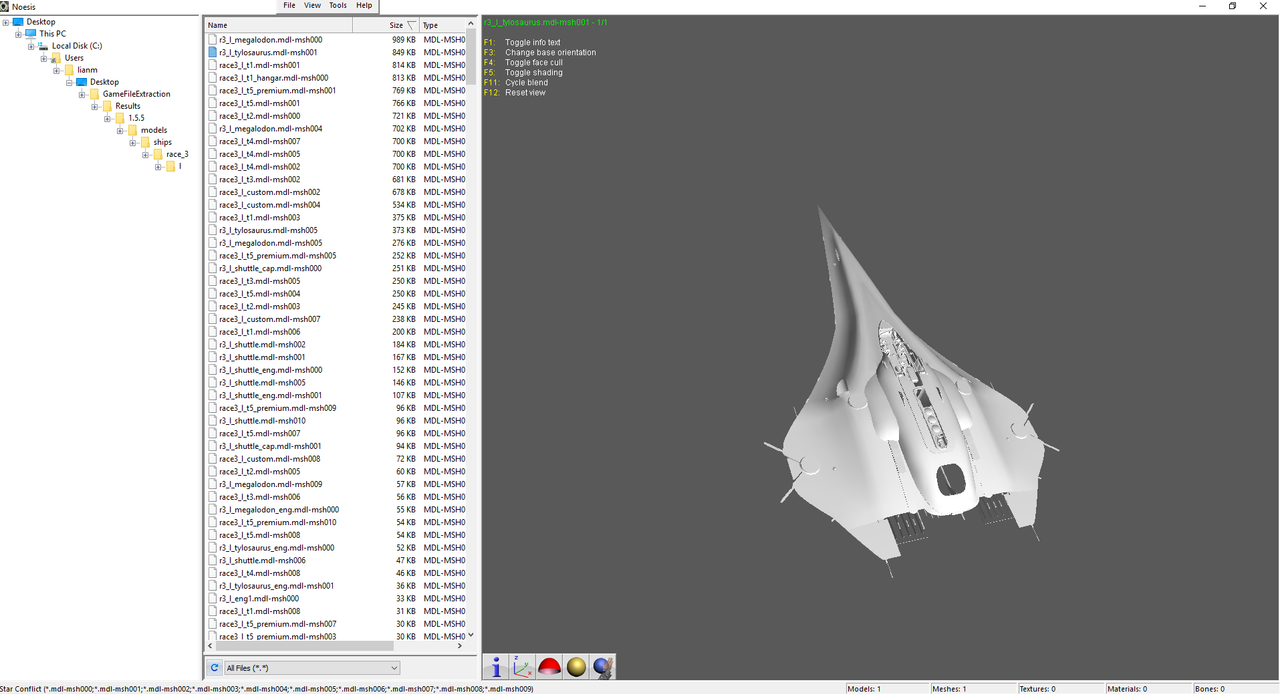The height and width of the screenshot is (694, 1280).
Task: Select file race3_l_t1.mdl-msh001
Action: [x=259, y=65]
